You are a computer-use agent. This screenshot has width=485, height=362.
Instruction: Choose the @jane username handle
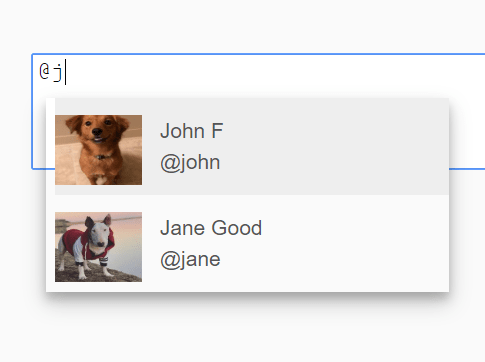[x=190, y=259]
